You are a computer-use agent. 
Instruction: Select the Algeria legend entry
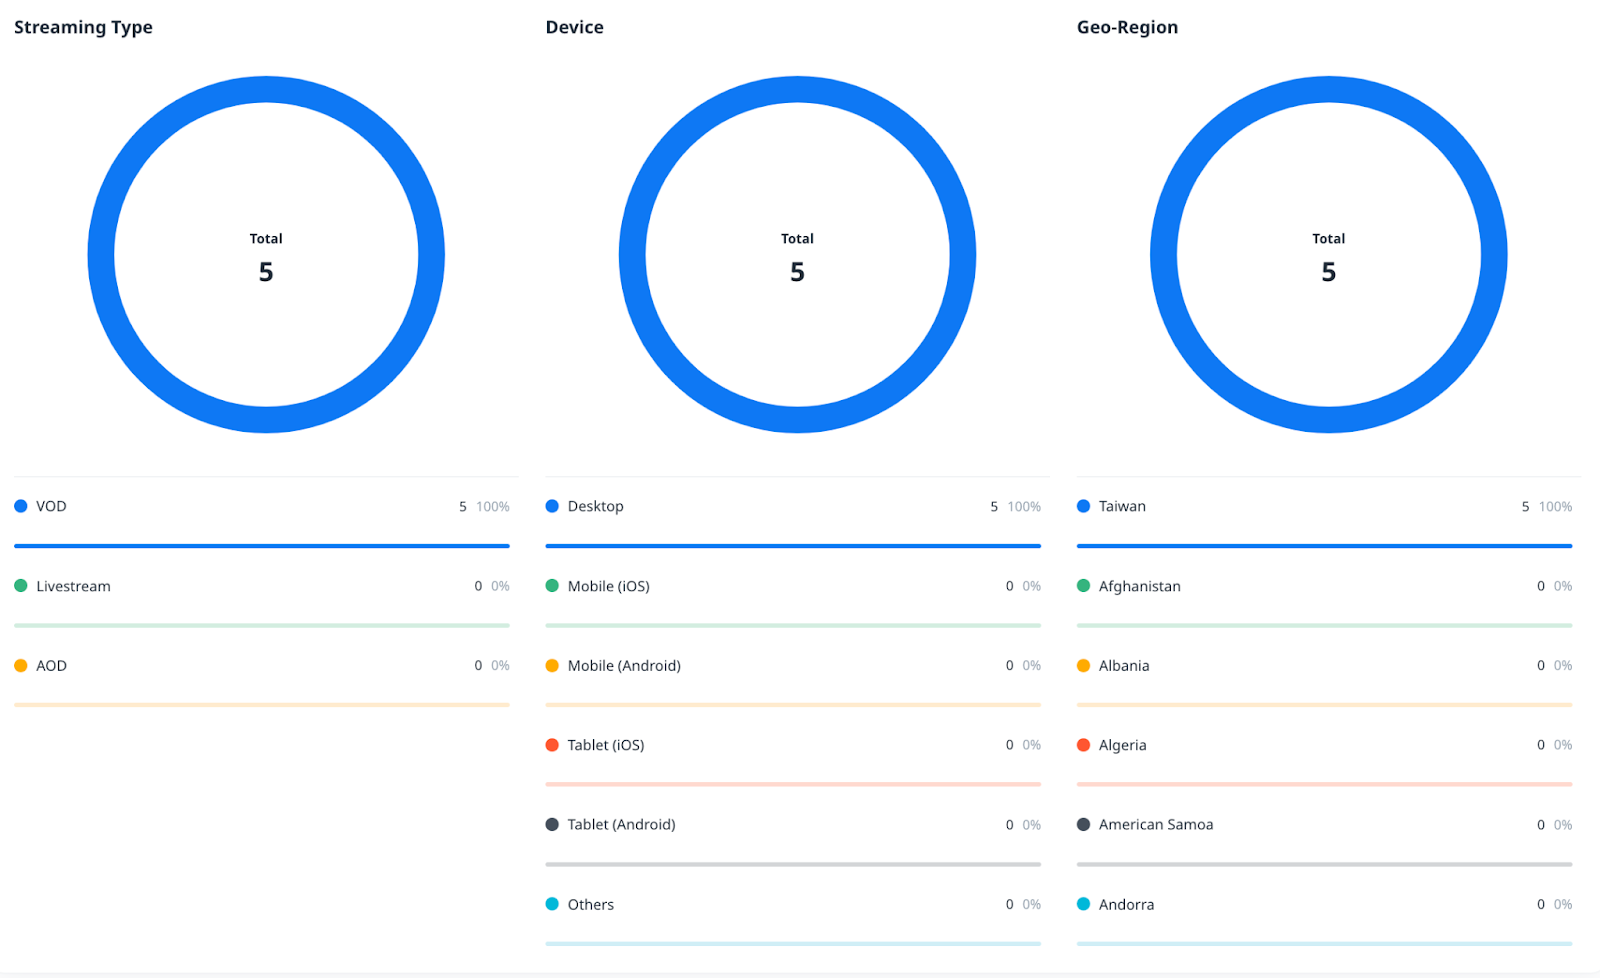pyautogui.click(x=1122, y=745)
